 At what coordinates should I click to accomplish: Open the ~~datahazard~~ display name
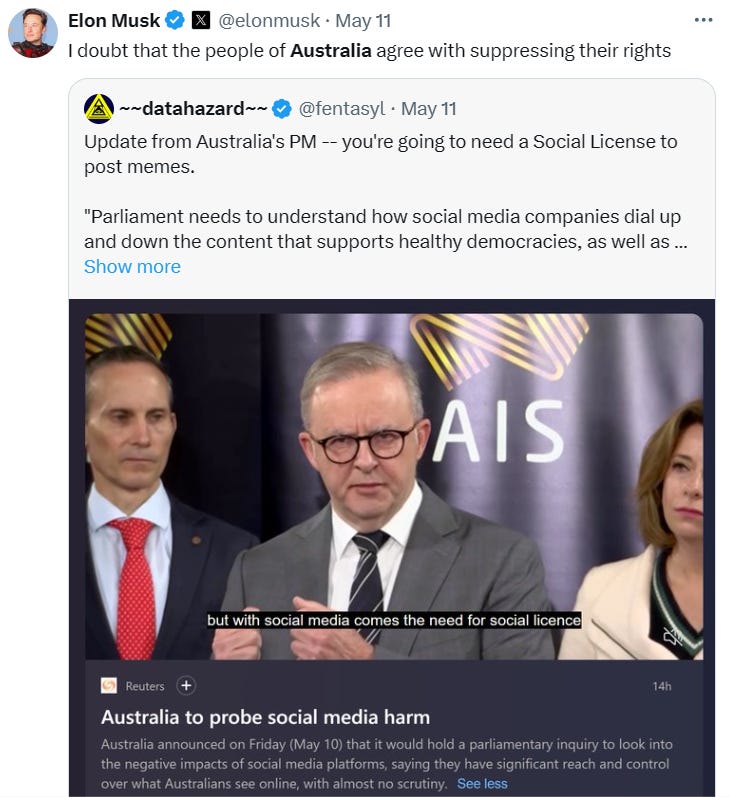pyautogui.click(x=193, y=109)
